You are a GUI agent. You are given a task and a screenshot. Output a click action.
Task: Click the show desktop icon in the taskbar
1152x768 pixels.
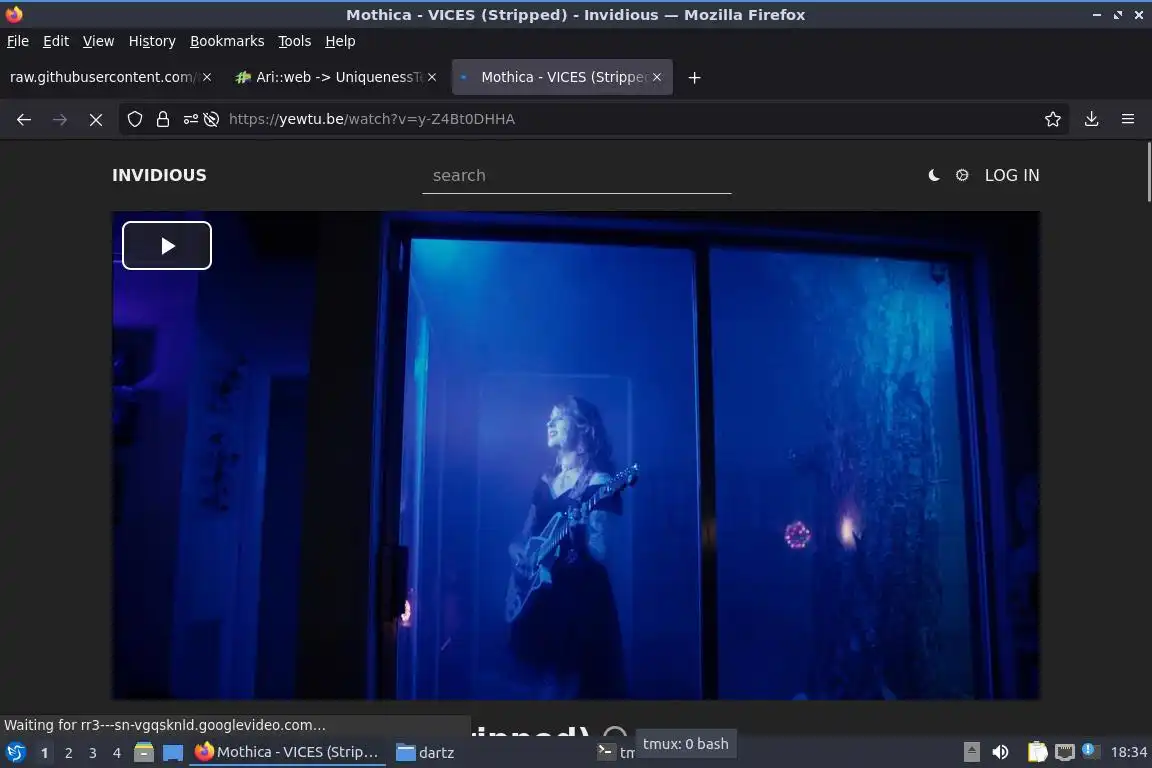point(173,752)
